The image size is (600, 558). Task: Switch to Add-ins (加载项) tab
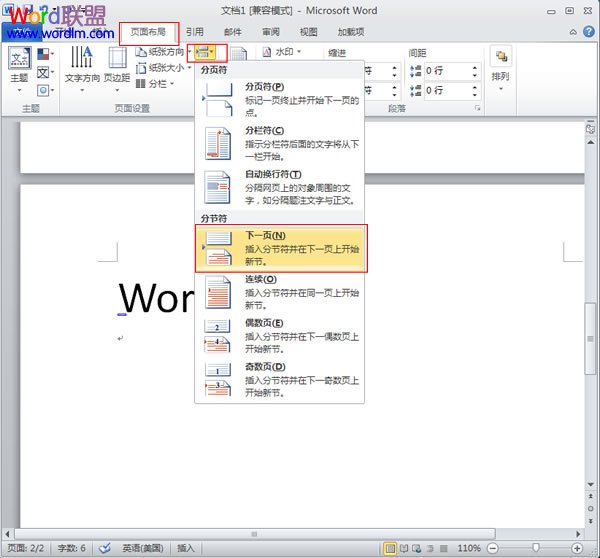tap(351, 32)
